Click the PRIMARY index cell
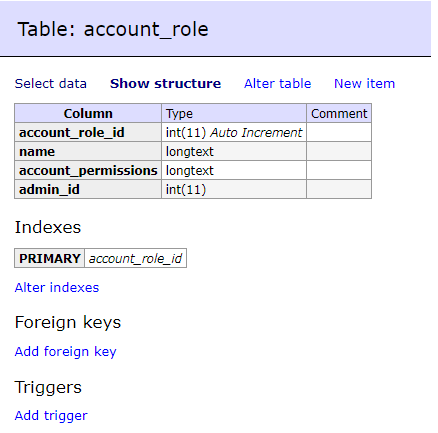The width and height of the screenshot is (438, 433). coord(50,258)
